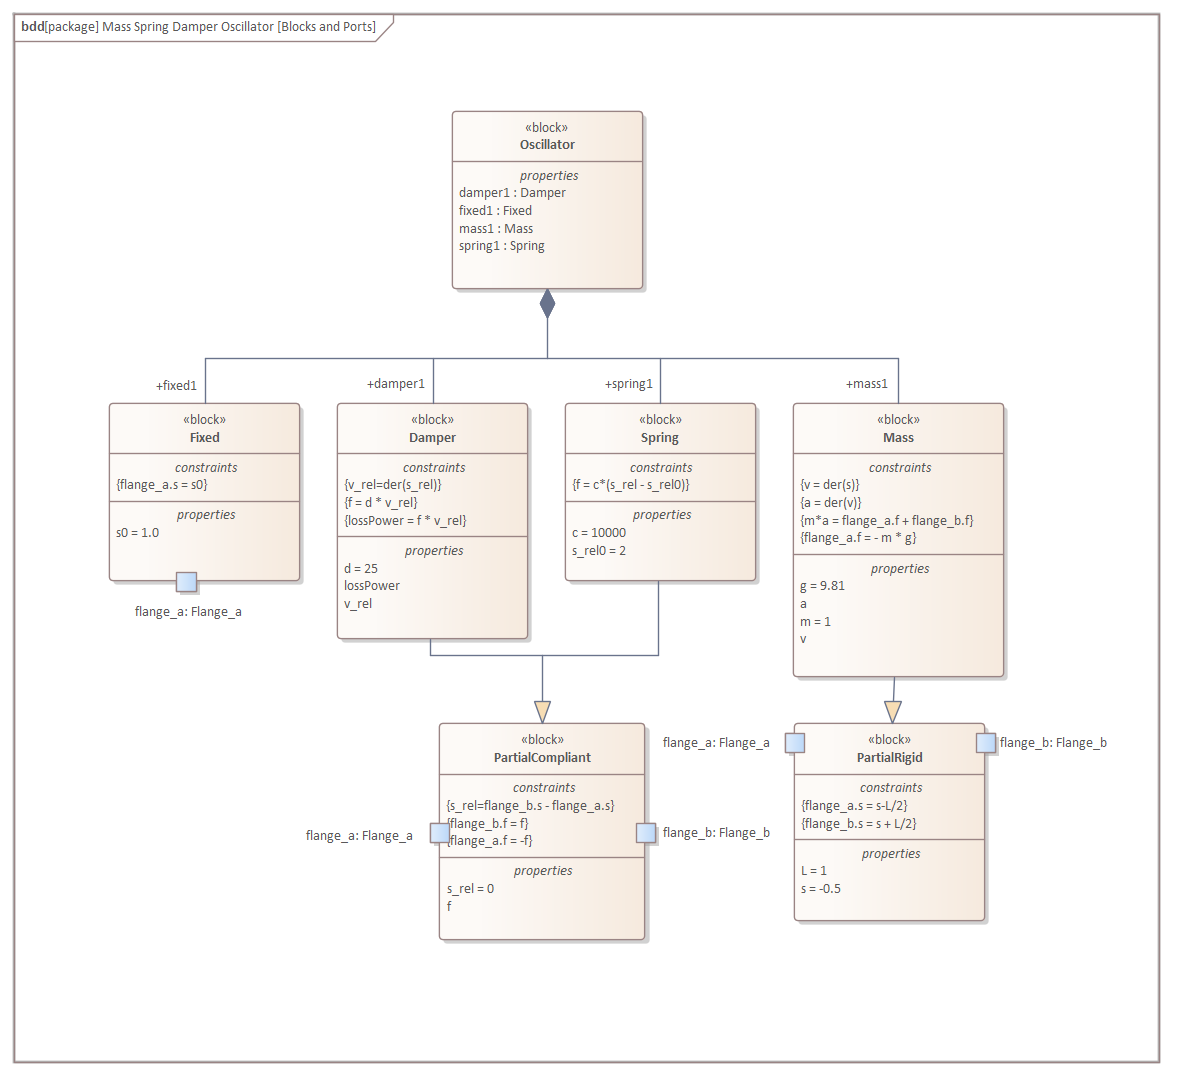Click the flange_a port on Fixed block
Viewport: 1178px width, 1079px height.
tap(186, 582)
